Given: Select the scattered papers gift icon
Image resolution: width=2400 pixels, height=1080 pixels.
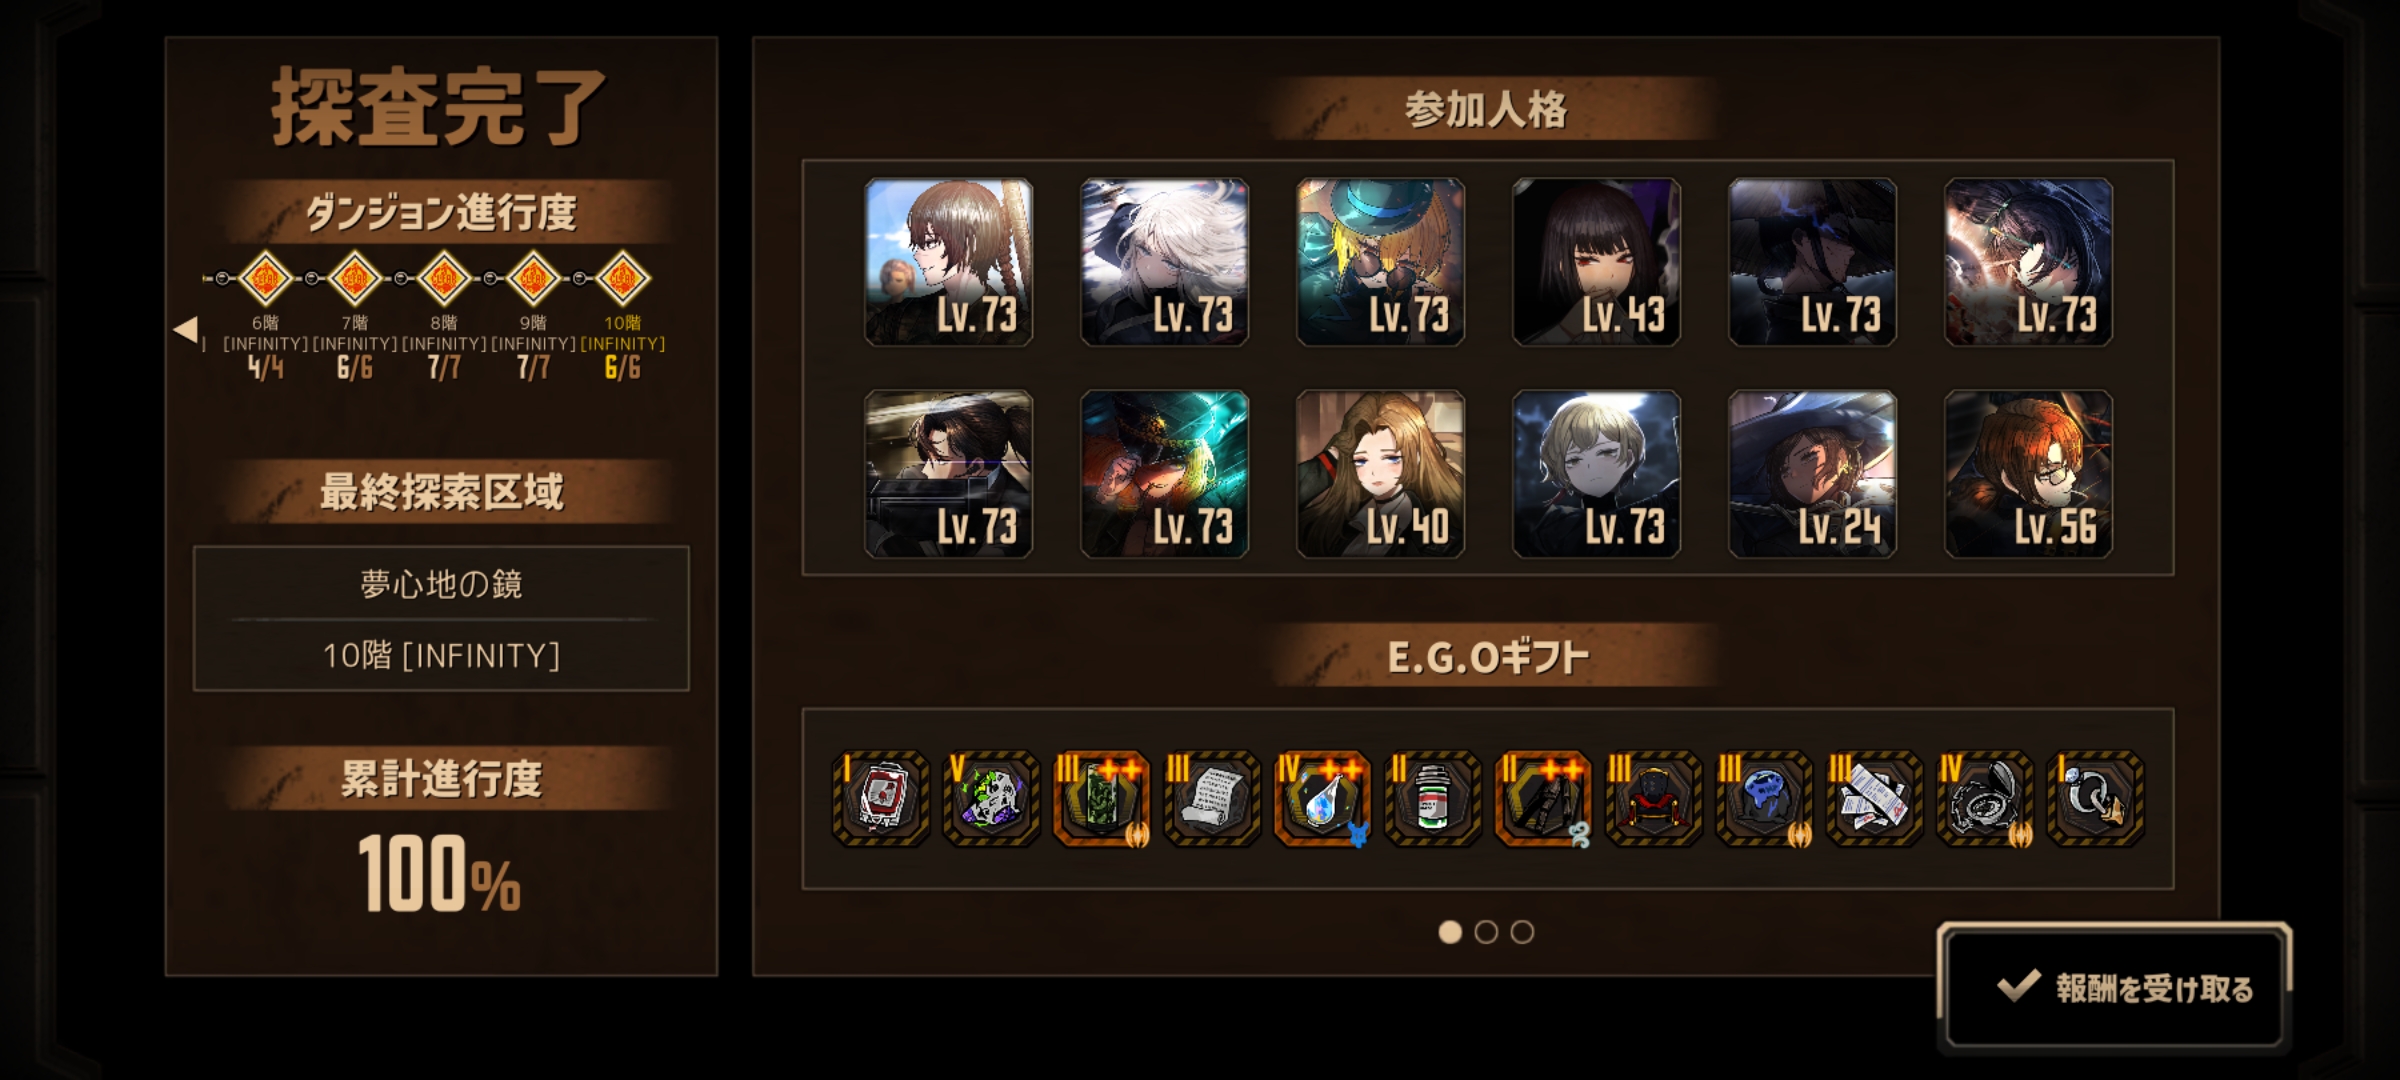Looking at the screenshot, I should pos(1874,798).
